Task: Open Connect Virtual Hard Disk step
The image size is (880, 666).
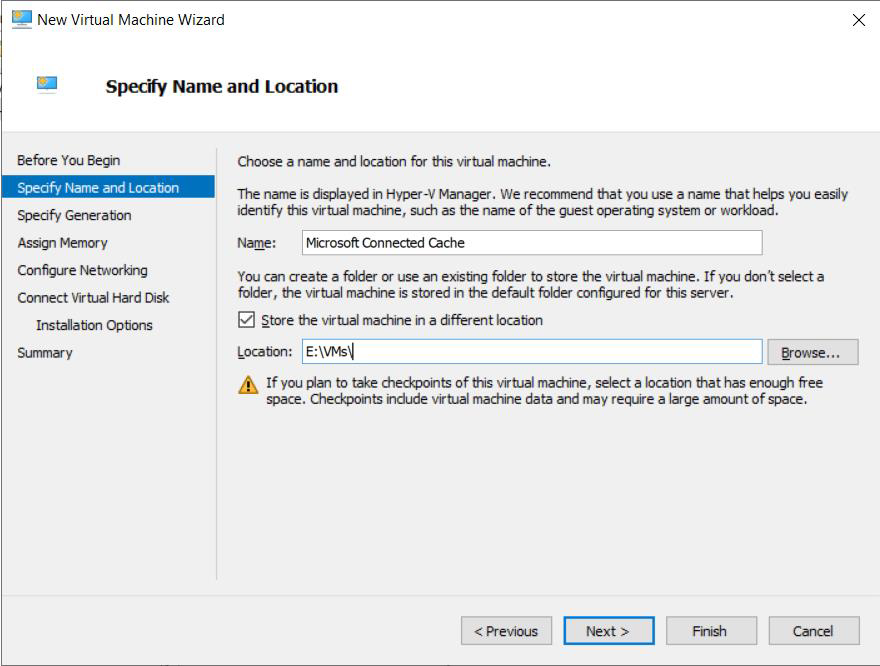Action: coord(93,298)
